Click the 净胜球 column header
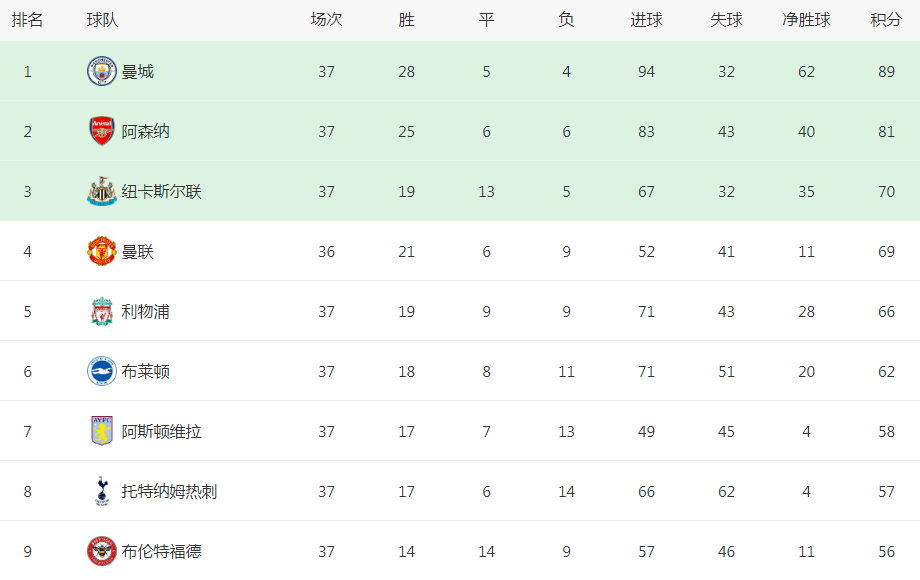 (x=806, y=20)
